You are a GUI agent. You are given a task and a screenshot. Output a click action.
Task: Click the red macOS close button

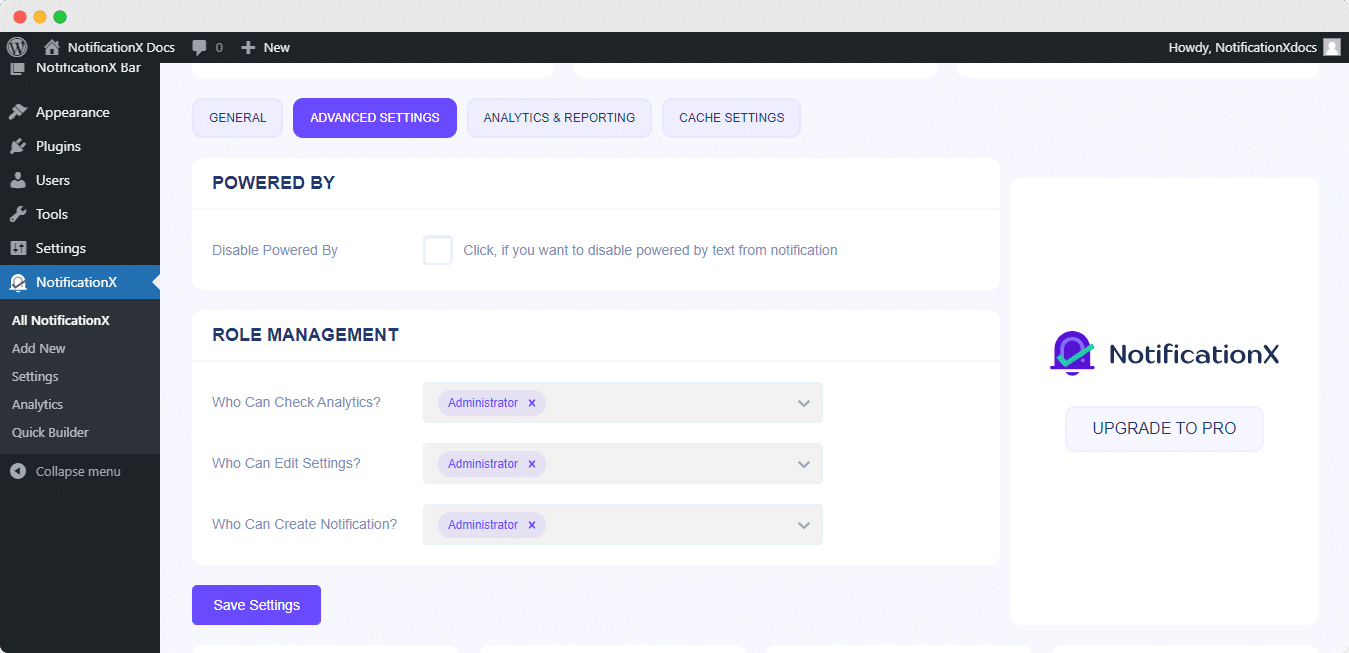click(20, 17)
